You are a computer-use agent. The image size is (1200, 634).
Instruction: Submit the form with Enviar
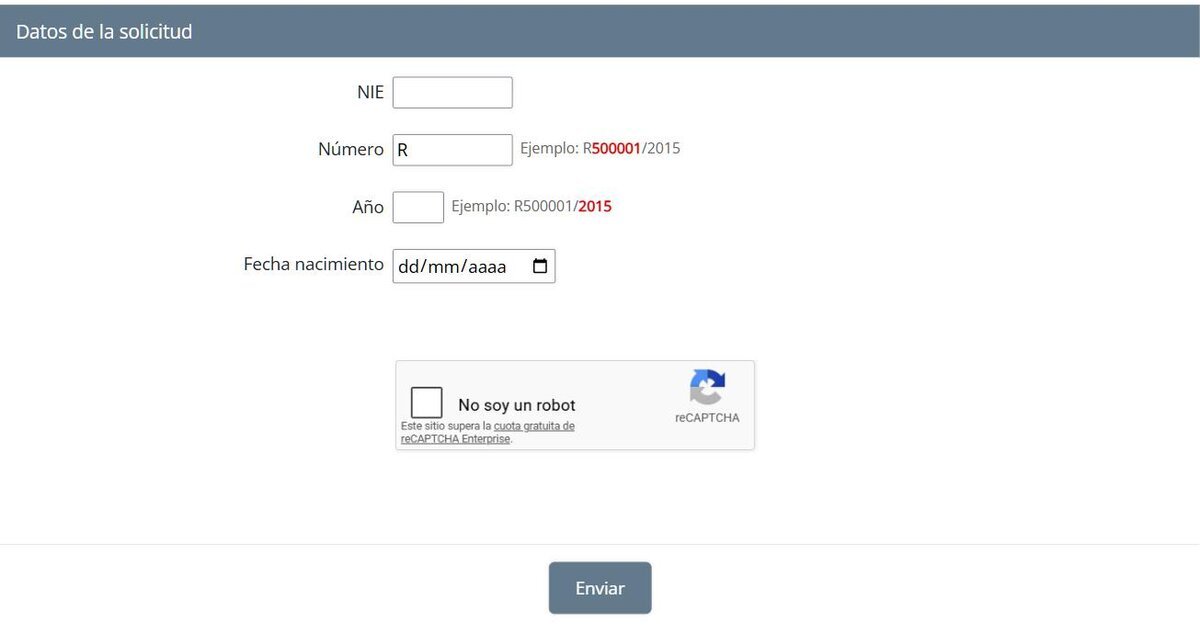click(x=600, y=588)
